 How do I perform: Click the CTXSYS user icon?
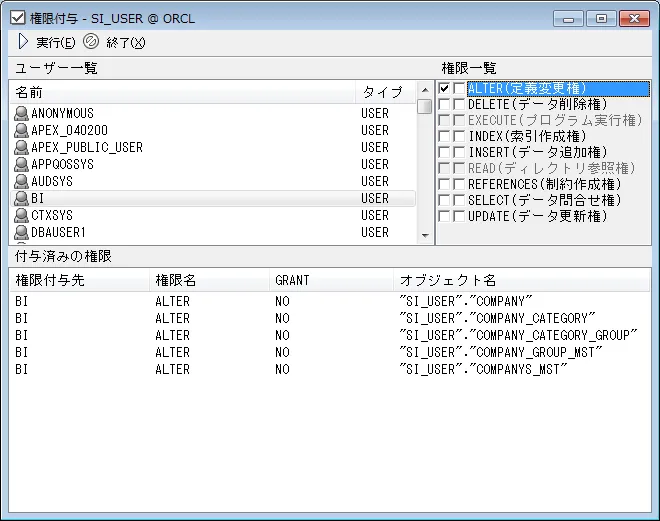click(x=21, y=215)
